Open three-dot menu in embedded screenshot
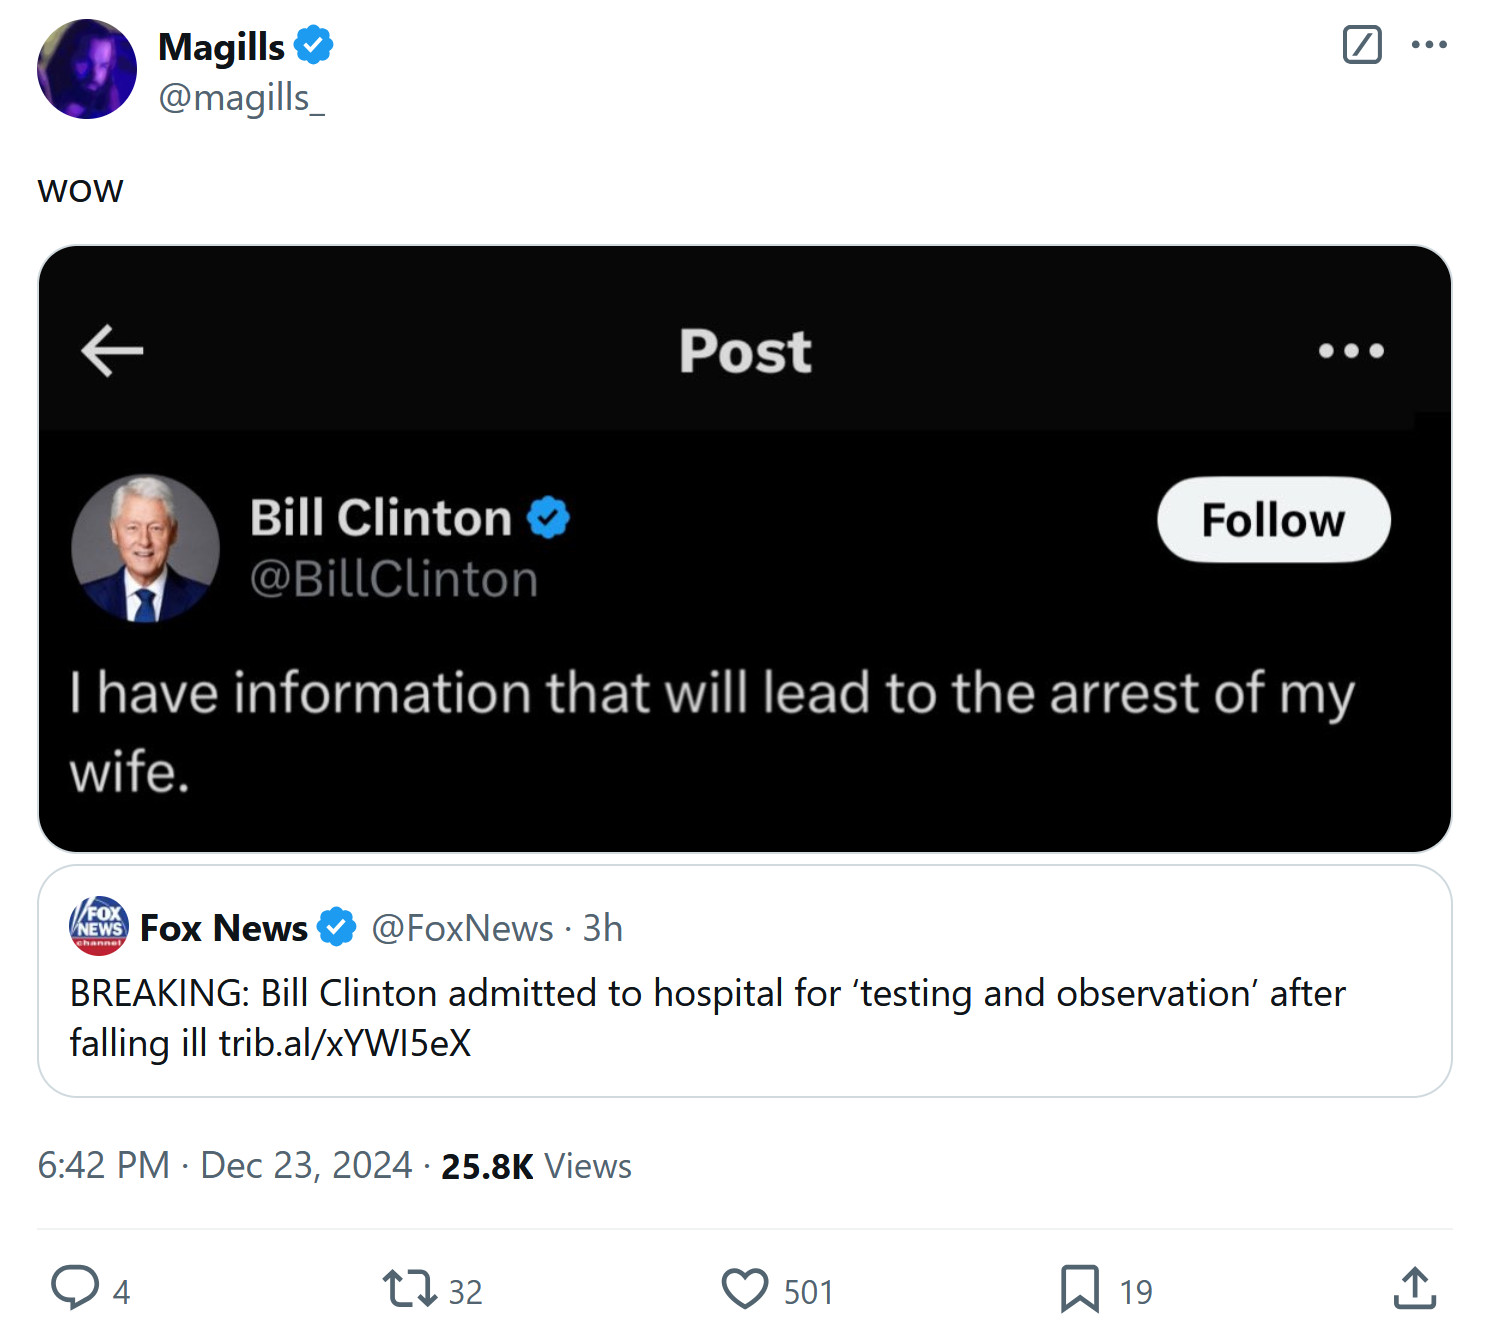 [x=1350, y=351]
